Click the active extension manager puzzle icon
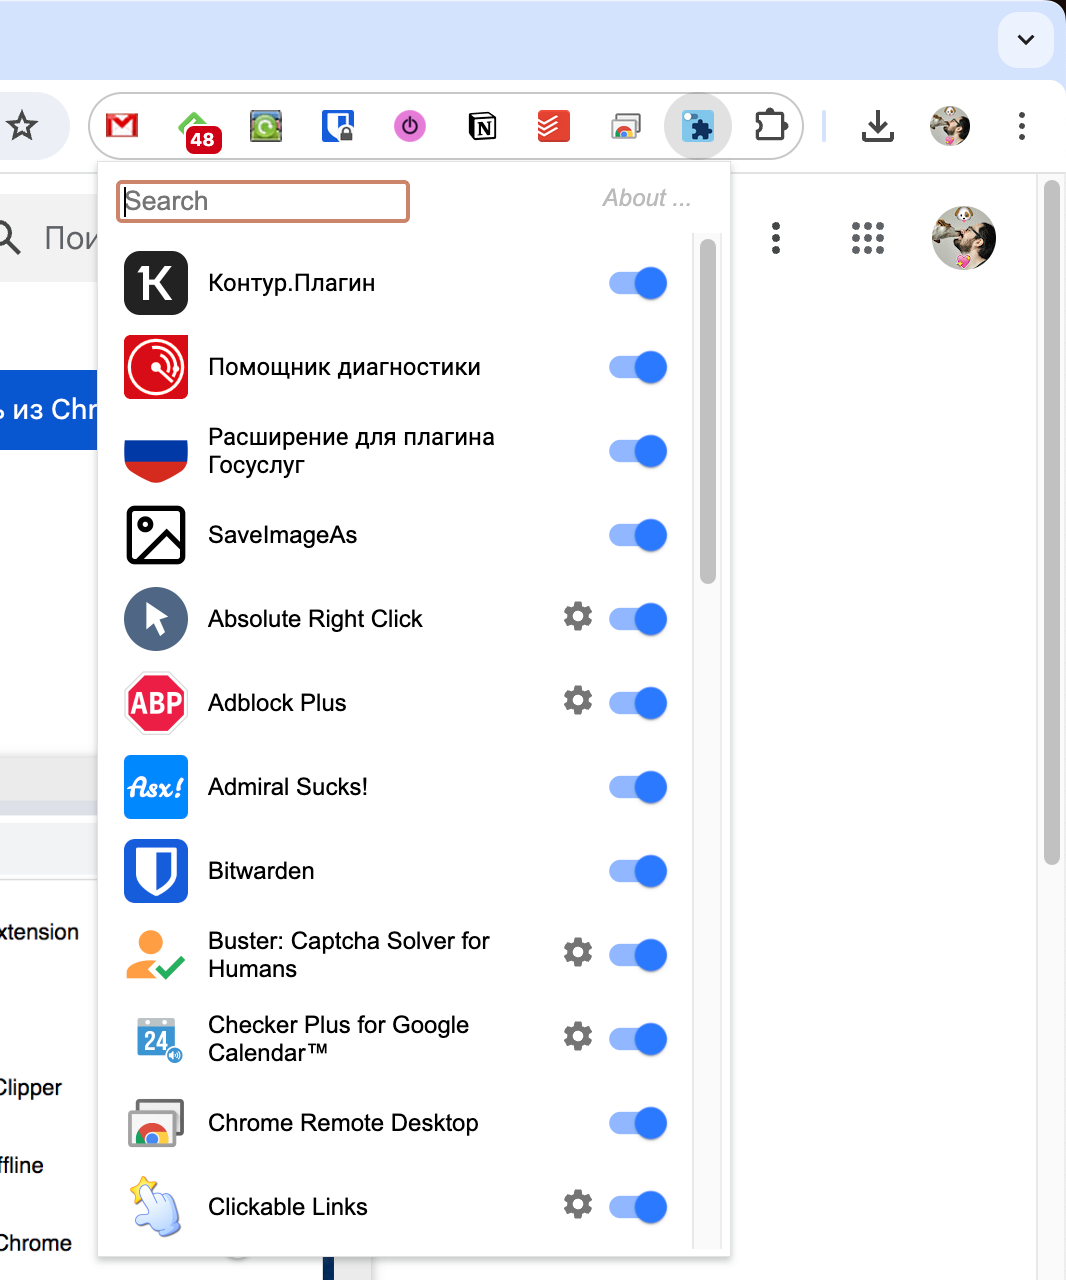The width and height of the screenshot is (1066, 1280). 698,126
